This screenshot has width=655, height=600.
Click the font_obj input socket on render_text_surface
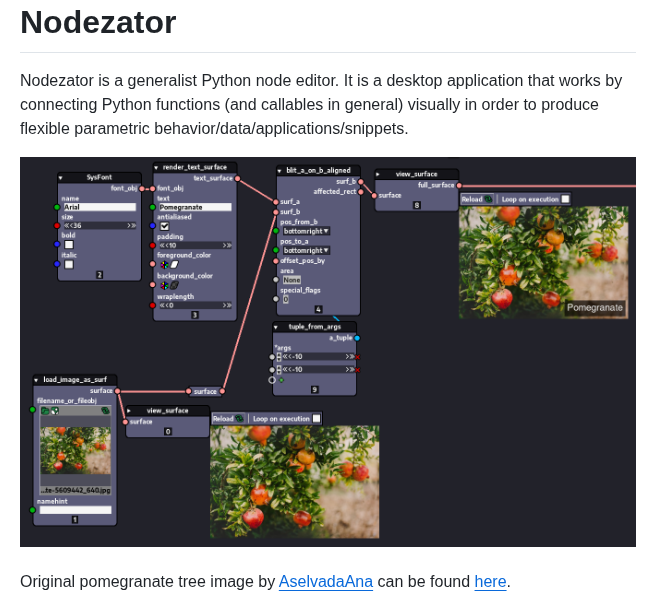click(x=152, y=189)
